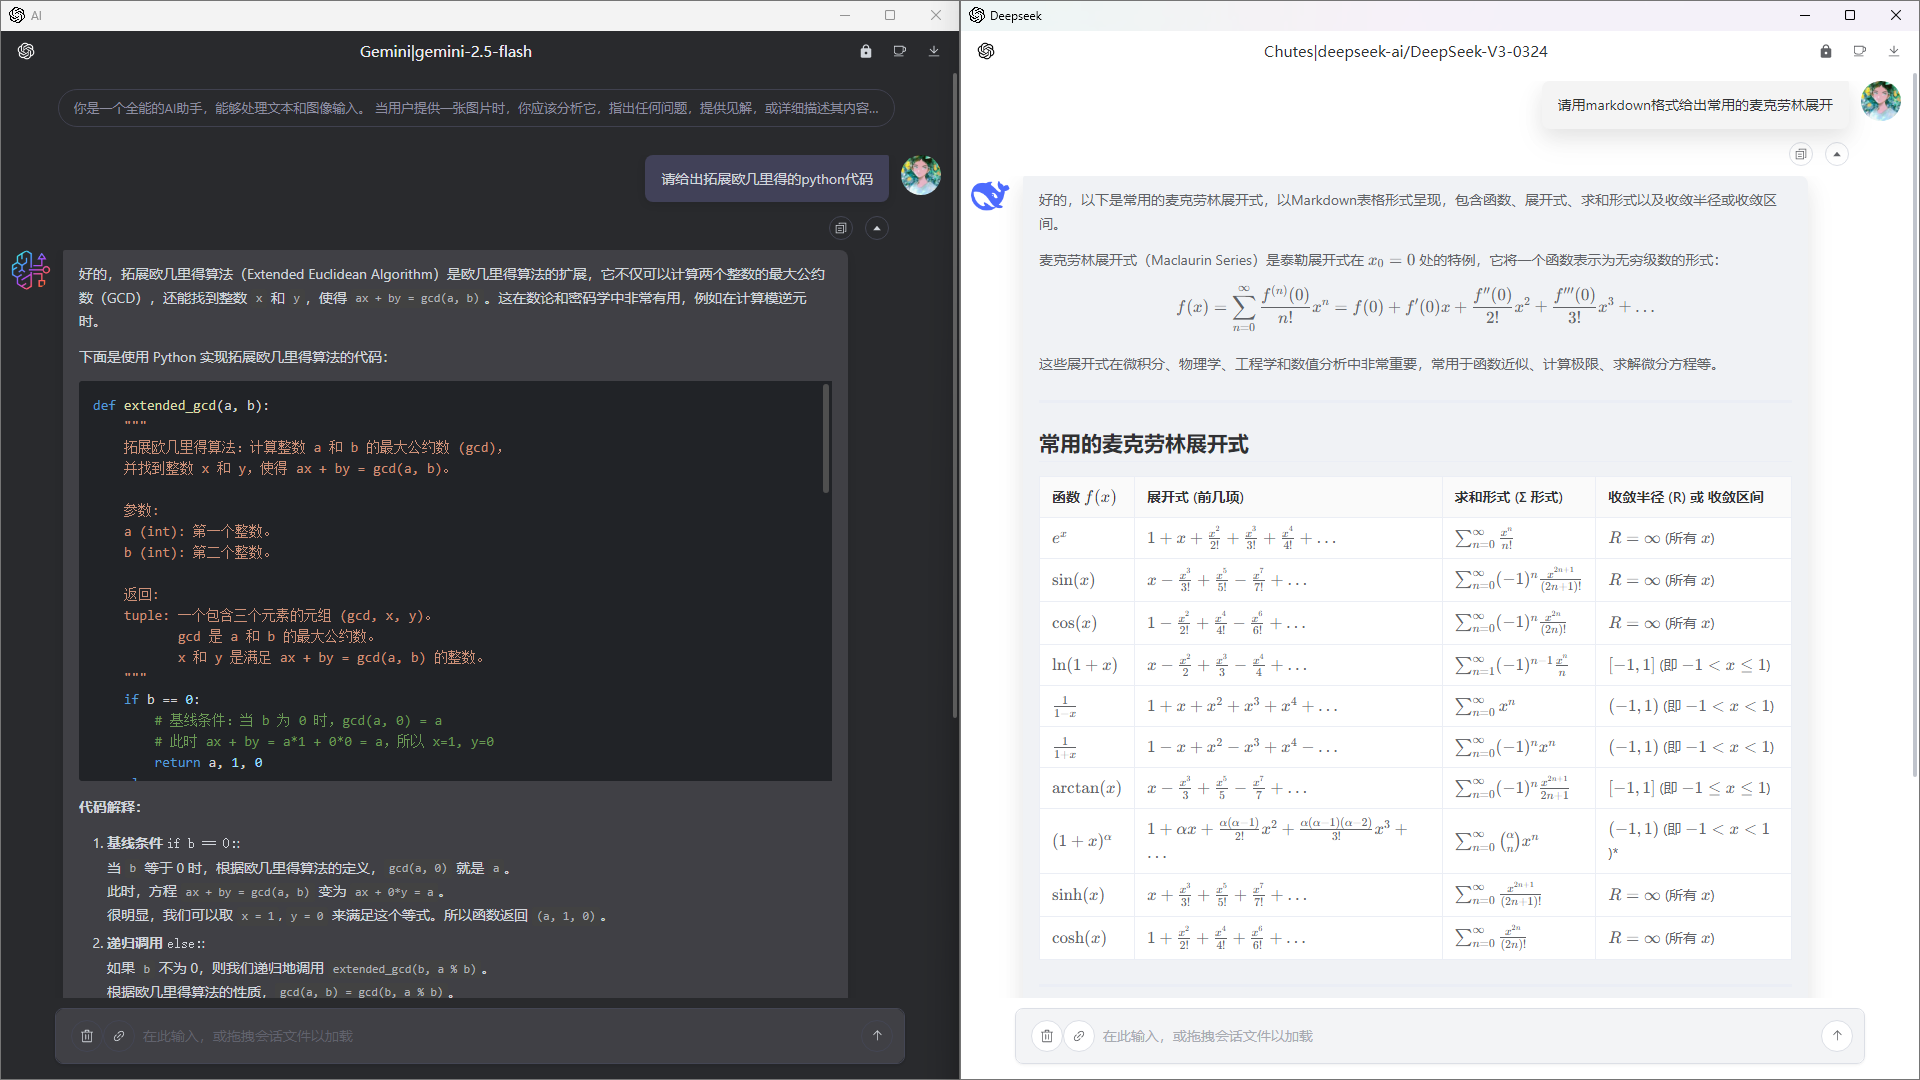Copy the Maclaurin request message in Deepseek window

1801,154
